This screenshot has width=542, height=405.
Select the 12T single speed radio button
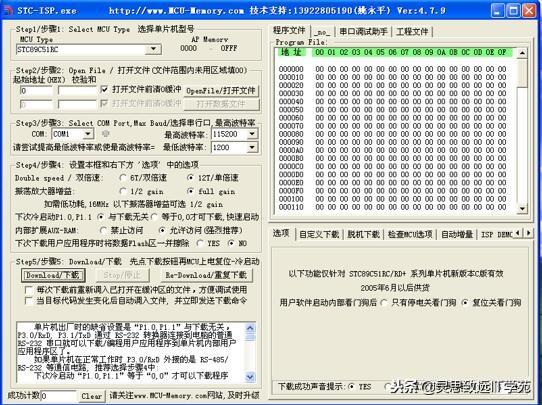click(x=190, y=178)
